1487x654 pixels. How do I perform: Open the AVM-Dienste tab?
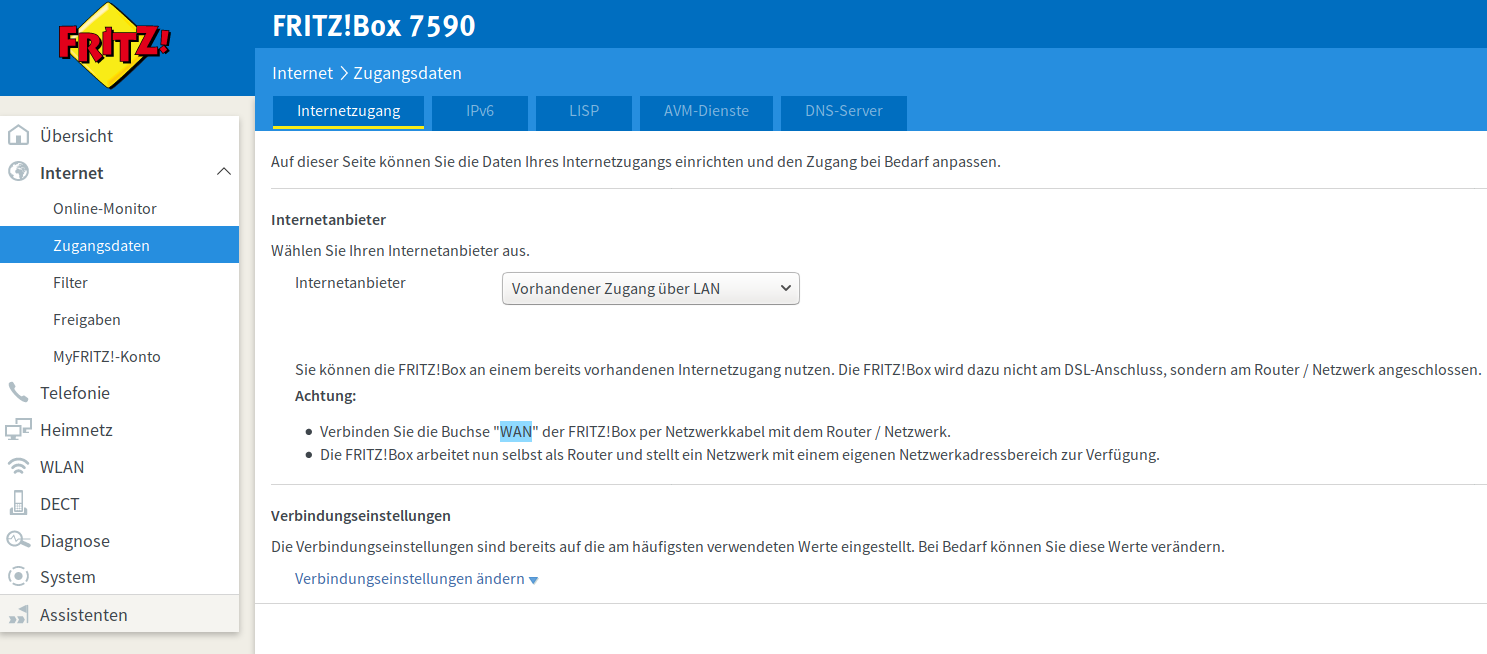tap(706, 112)
